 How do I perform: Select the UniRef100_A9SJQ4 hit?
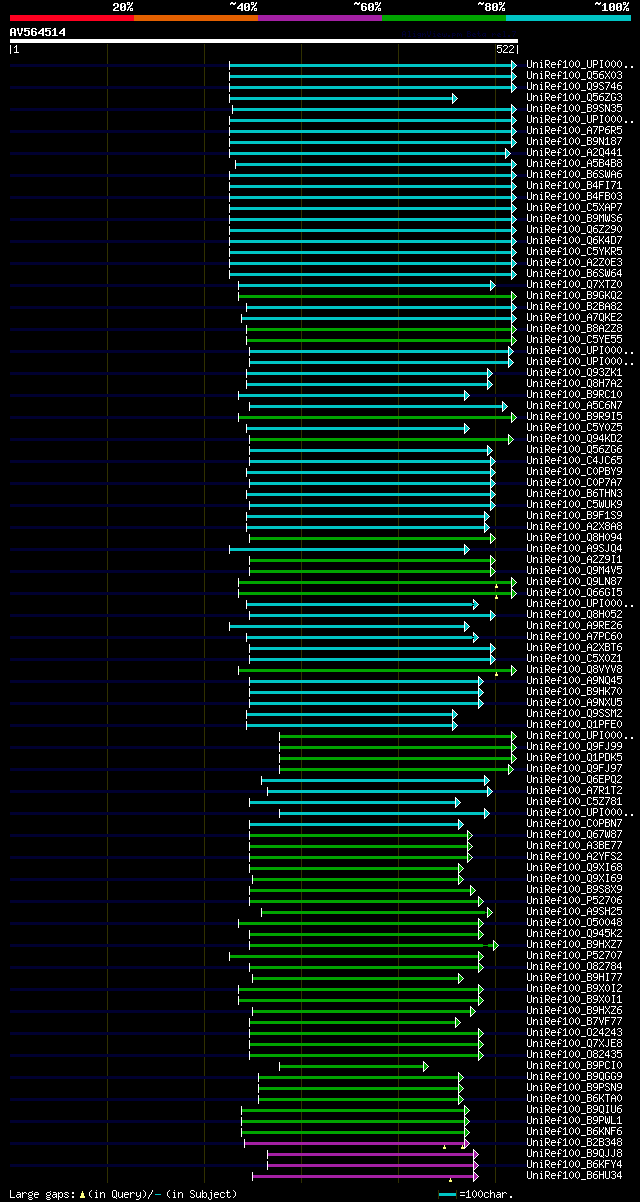point(574,548)
